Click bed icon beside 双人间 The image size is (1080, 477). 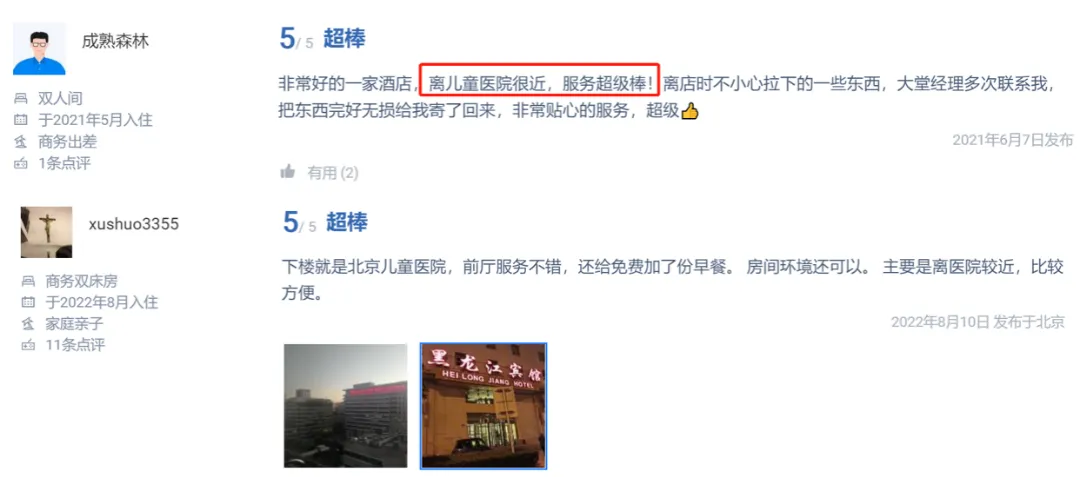(x=21, y=99)
